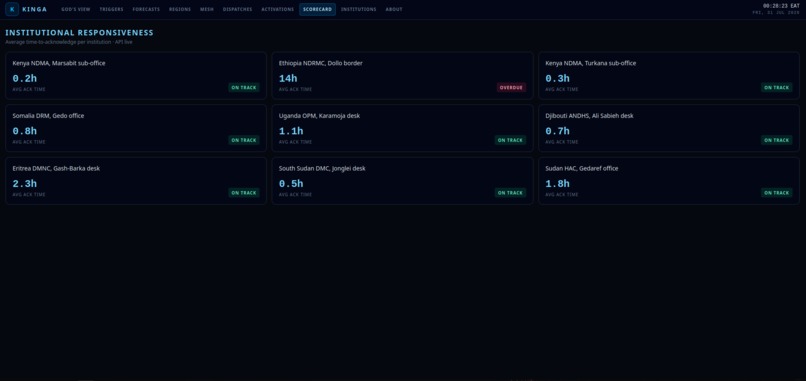Click the Gedo office On Track badge
This screenshot has height=381, width=806.
point(244,140)
